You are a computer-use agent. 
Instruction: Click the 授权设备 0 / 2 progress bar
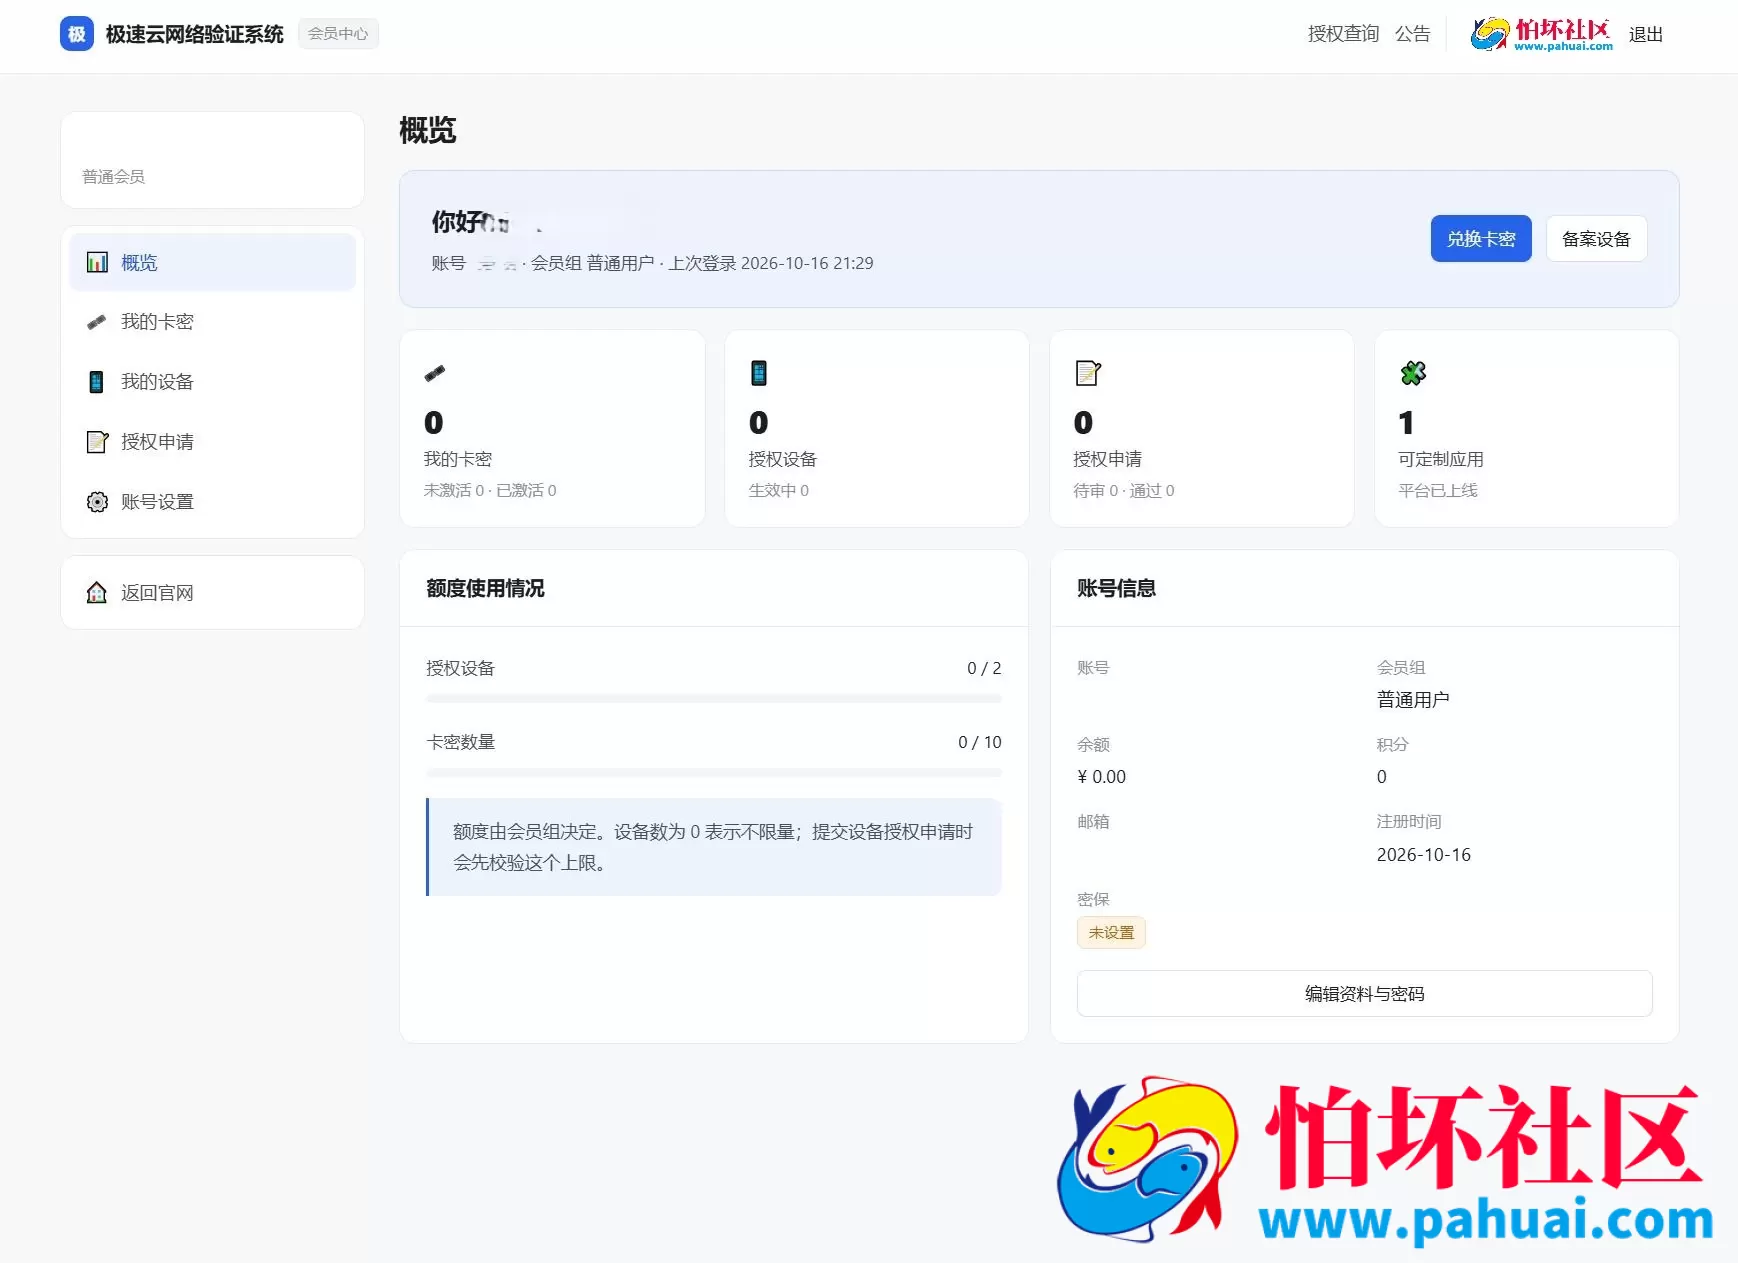coord(714,699)
